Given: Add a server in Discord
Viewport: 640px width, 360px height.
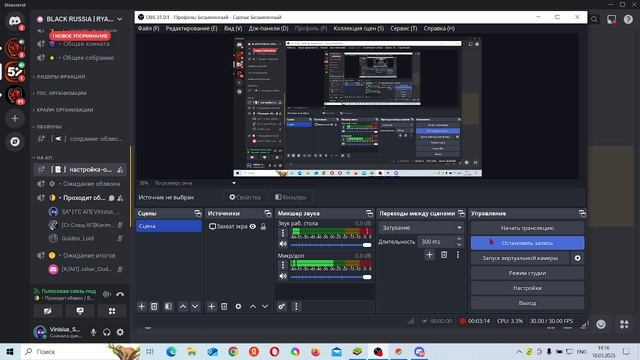Looking at the screenshot, I should point(15,118).
